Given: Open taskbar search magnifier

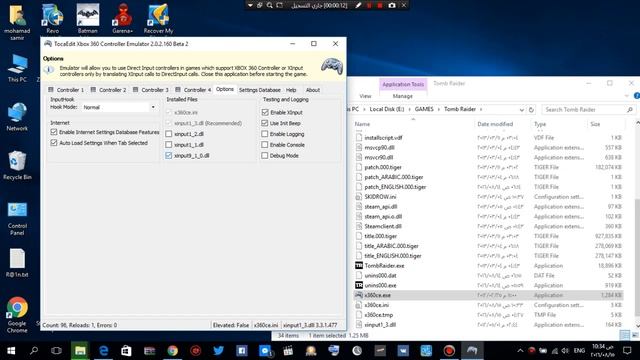Looking at the screenshot, I should (34, 351).
